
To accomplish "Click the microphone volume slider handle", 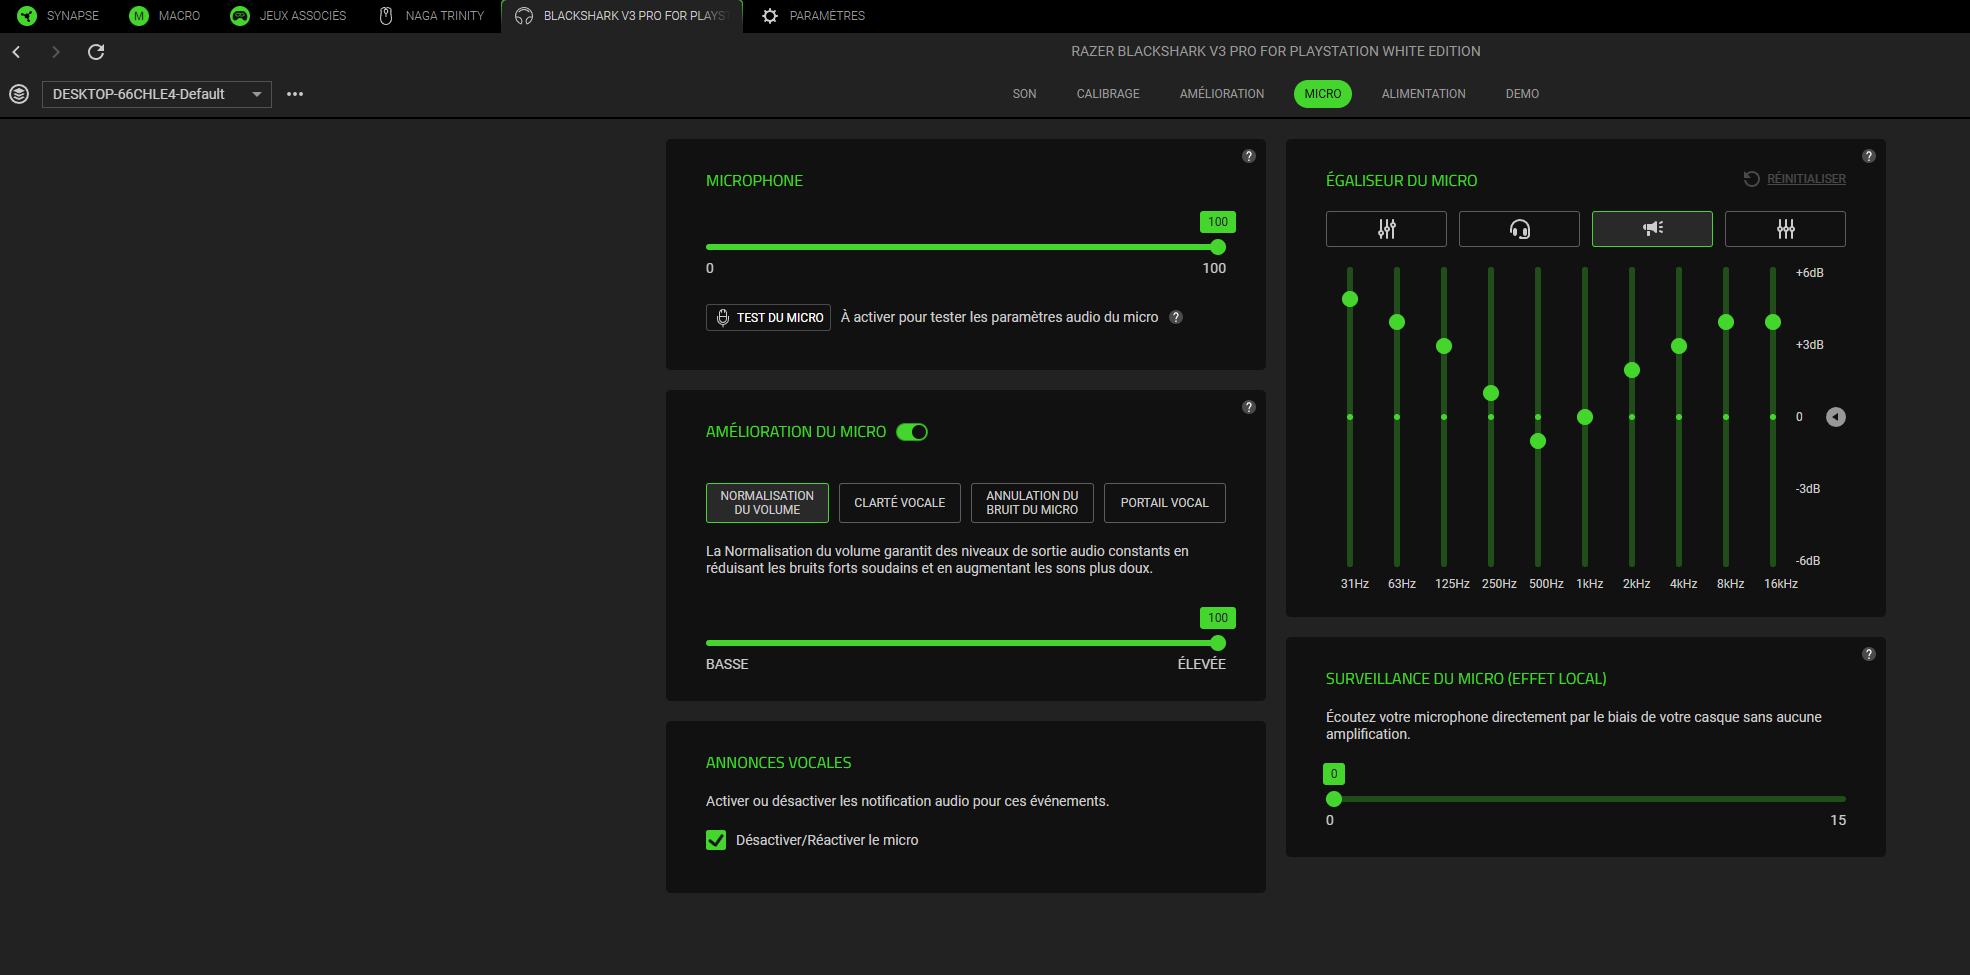I will pos(1218,247).
